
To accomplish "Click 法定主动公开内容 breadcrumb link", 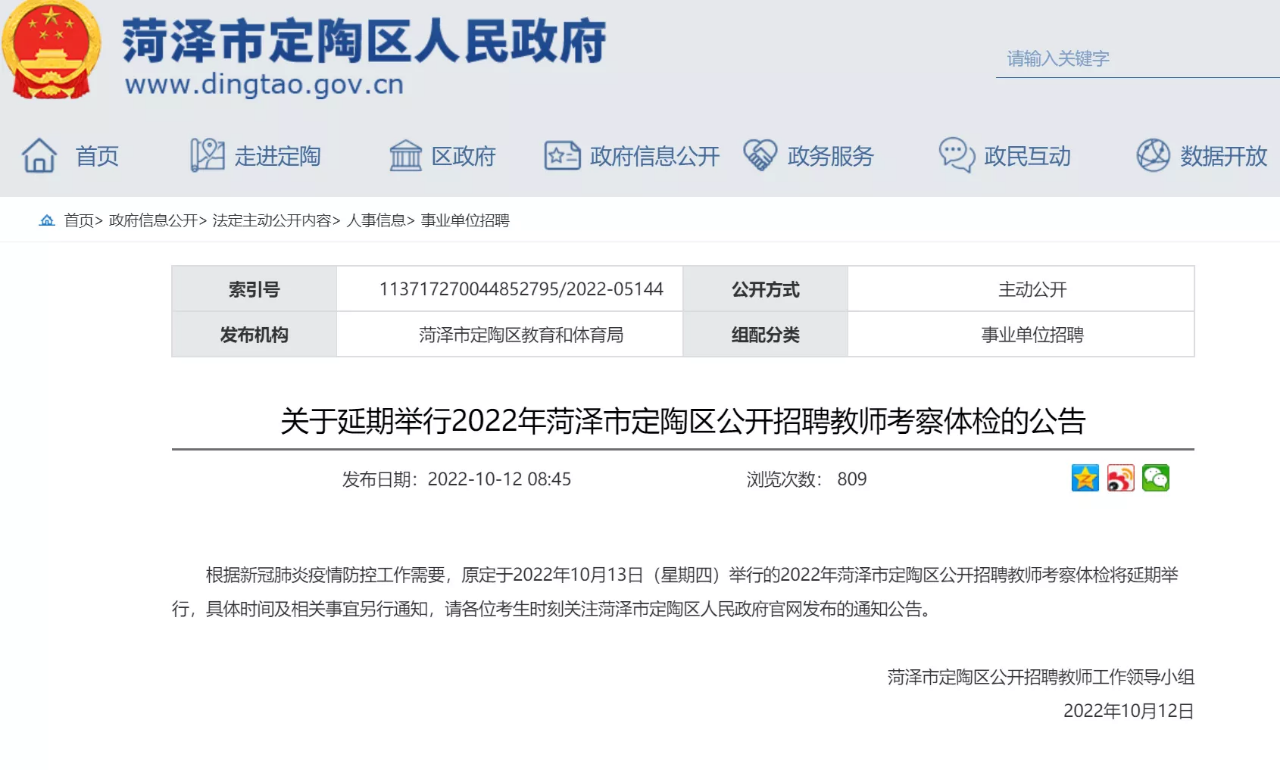I will tap(271, 221).
